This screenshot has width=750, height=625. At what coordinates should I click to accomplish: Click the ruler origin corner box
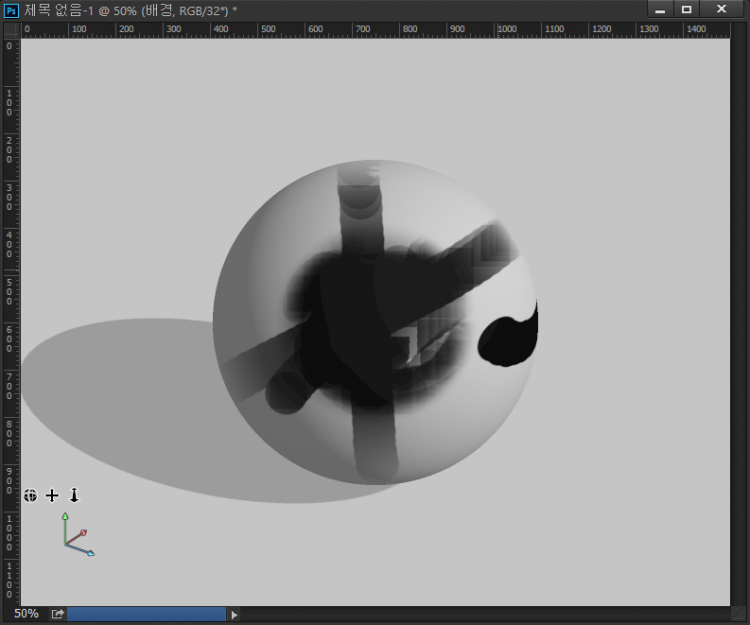11,30
